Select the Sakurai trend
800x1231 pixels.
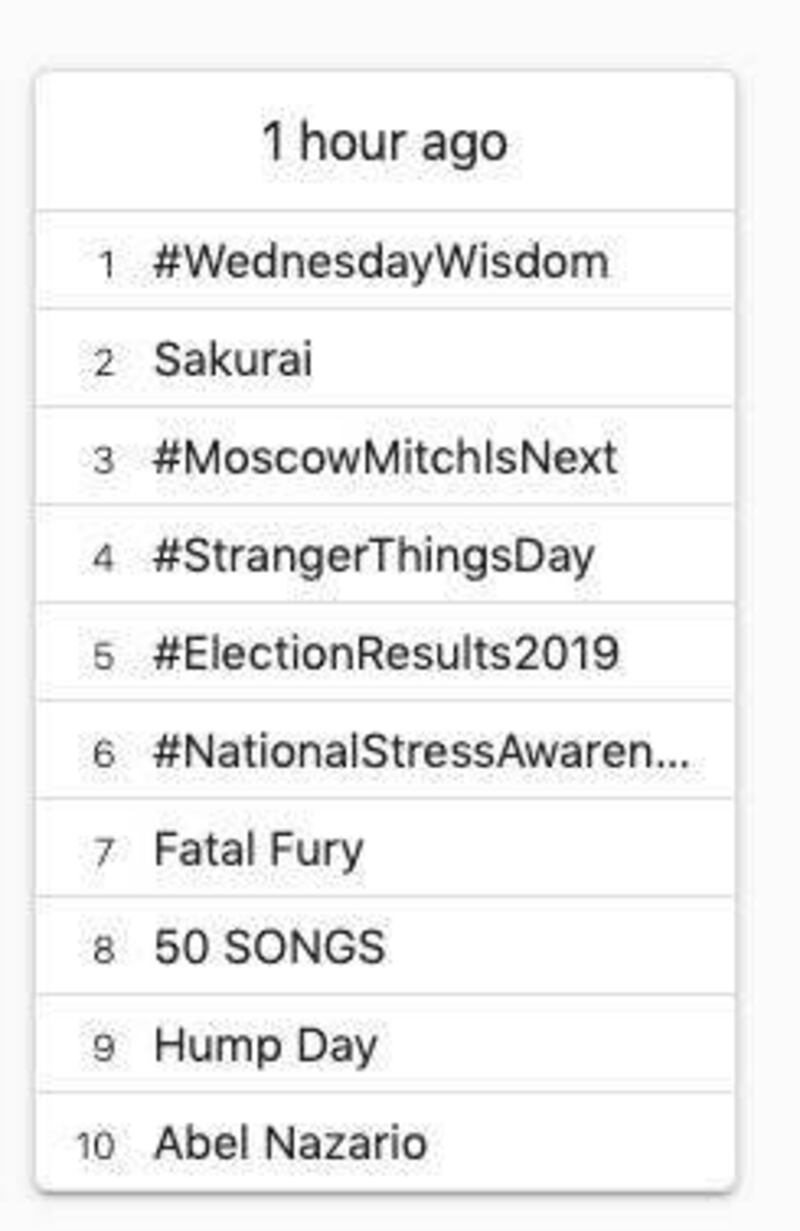[233, 360]
